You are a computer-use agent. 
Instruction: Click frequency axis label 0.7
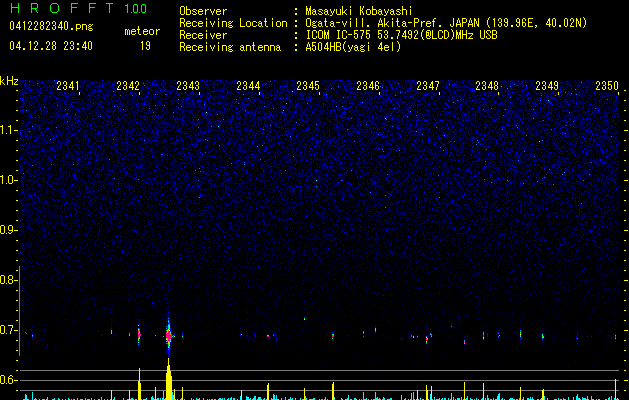click(8, 330)
